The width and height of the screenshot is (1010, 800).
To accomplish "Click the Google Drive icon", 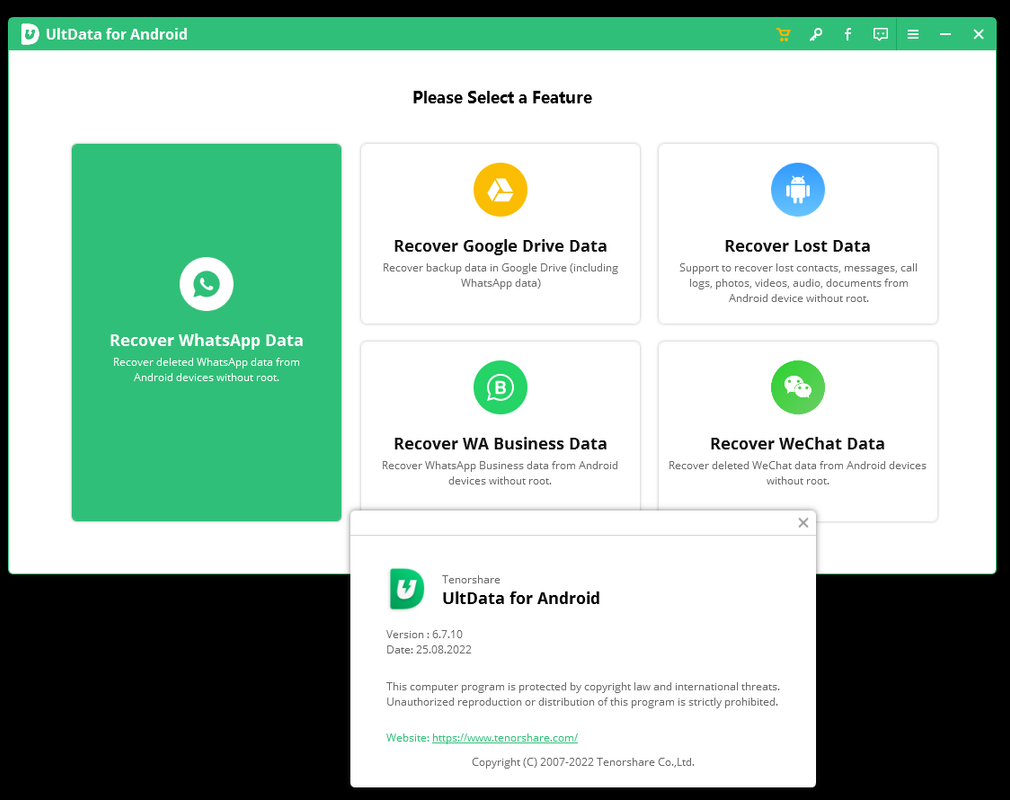I will pyautogui.click(x=500, y=190).
